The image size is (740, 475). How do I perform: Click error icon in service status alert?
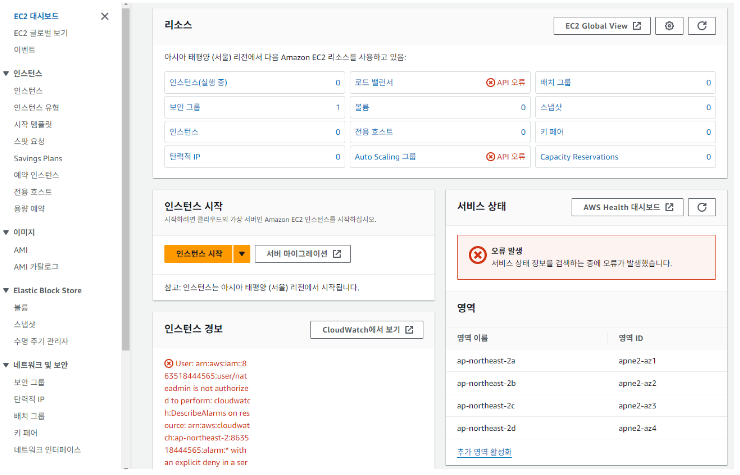tap(478, 256)
